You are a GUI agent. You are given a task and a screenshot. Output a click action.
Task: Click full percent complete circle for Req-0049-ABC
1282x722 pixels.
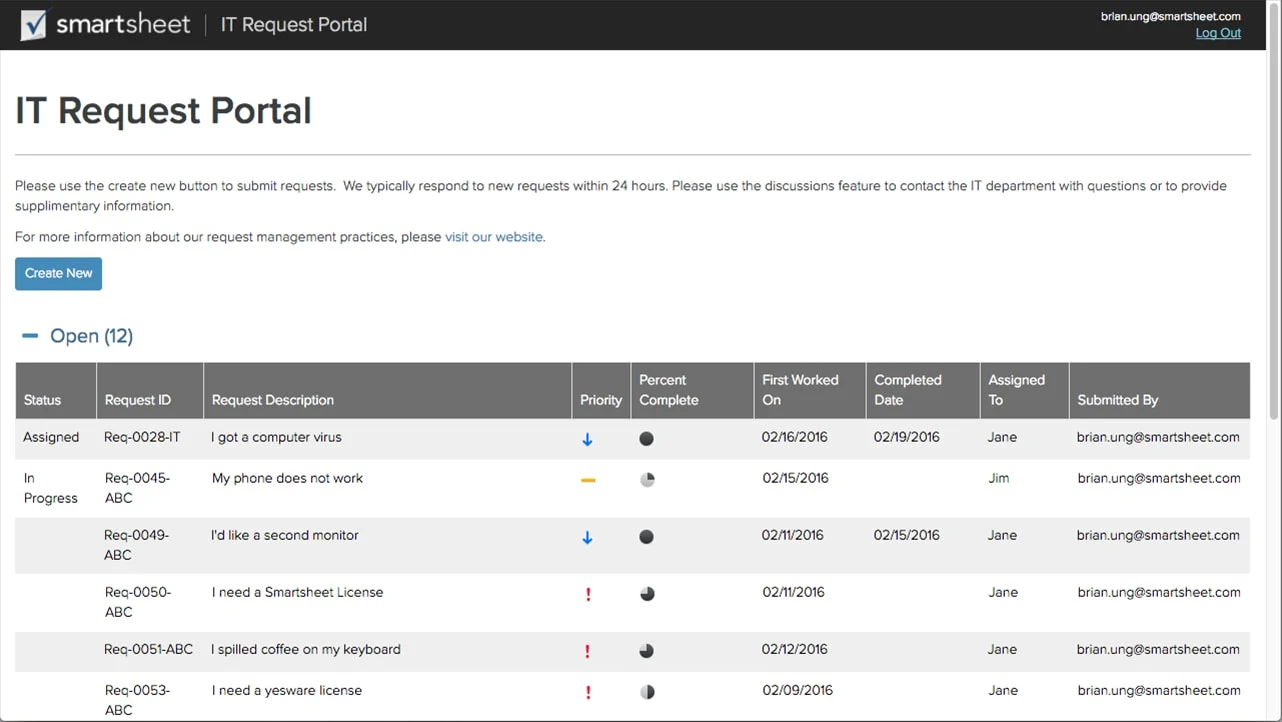tap(647, 536)
